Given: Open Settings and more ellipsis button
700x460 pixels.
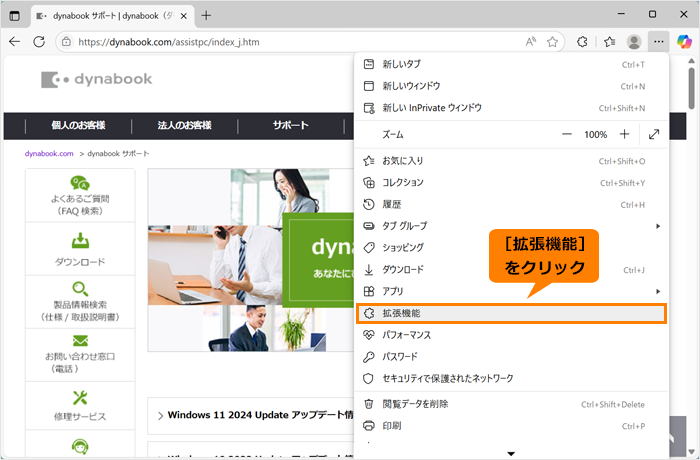Looking at the screenshot, I should tap(658, 42).
